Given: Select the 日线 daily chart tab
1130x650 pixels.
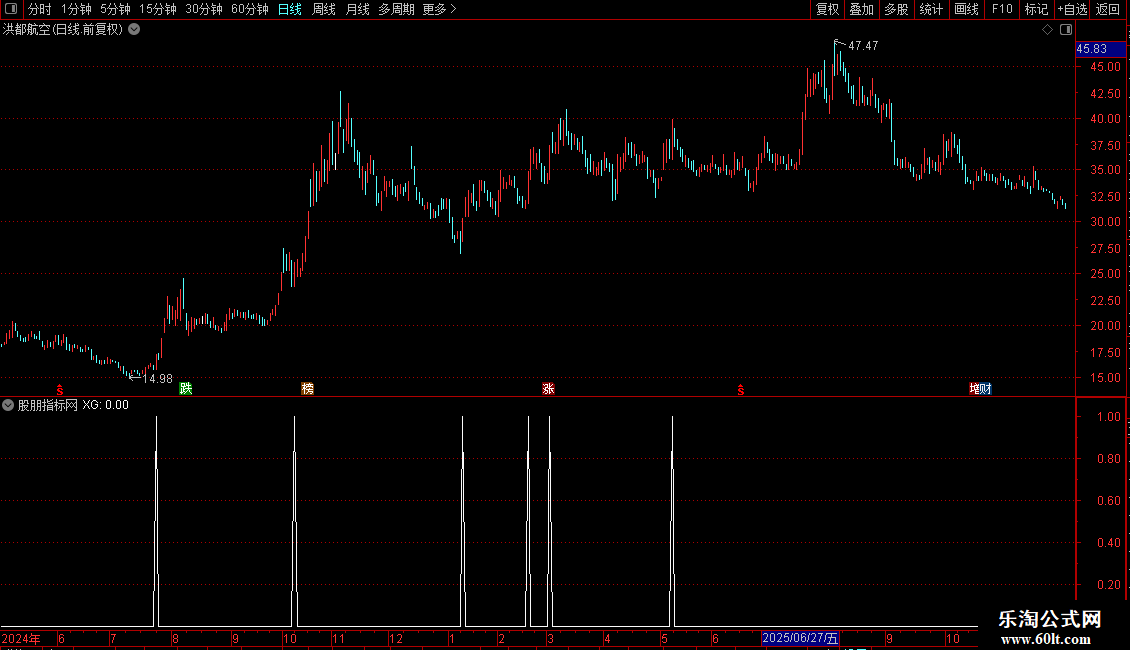Looking at the screenshot, I should point(290,9).
